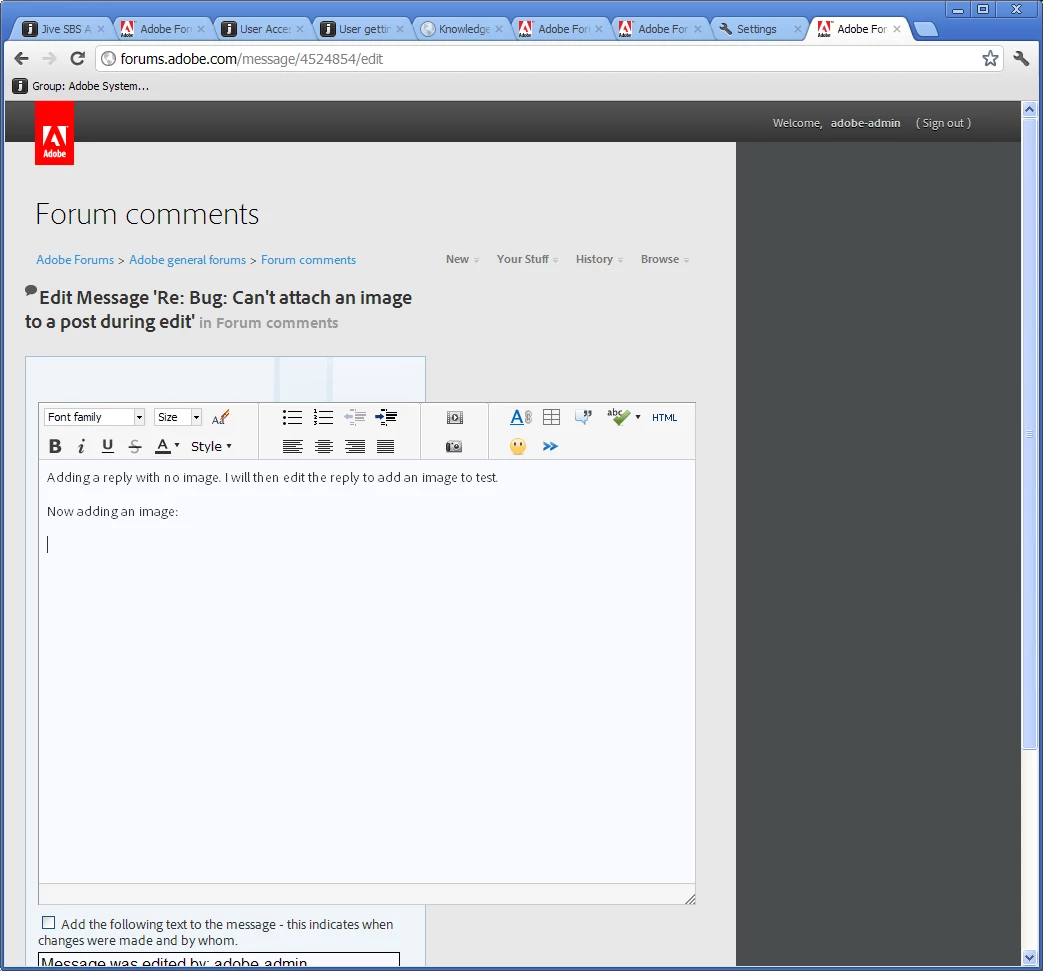This screenshot has height=971, width=1043.
Task: Open the Adobe Forums breadcrumb link
Action: pos(75,260)
